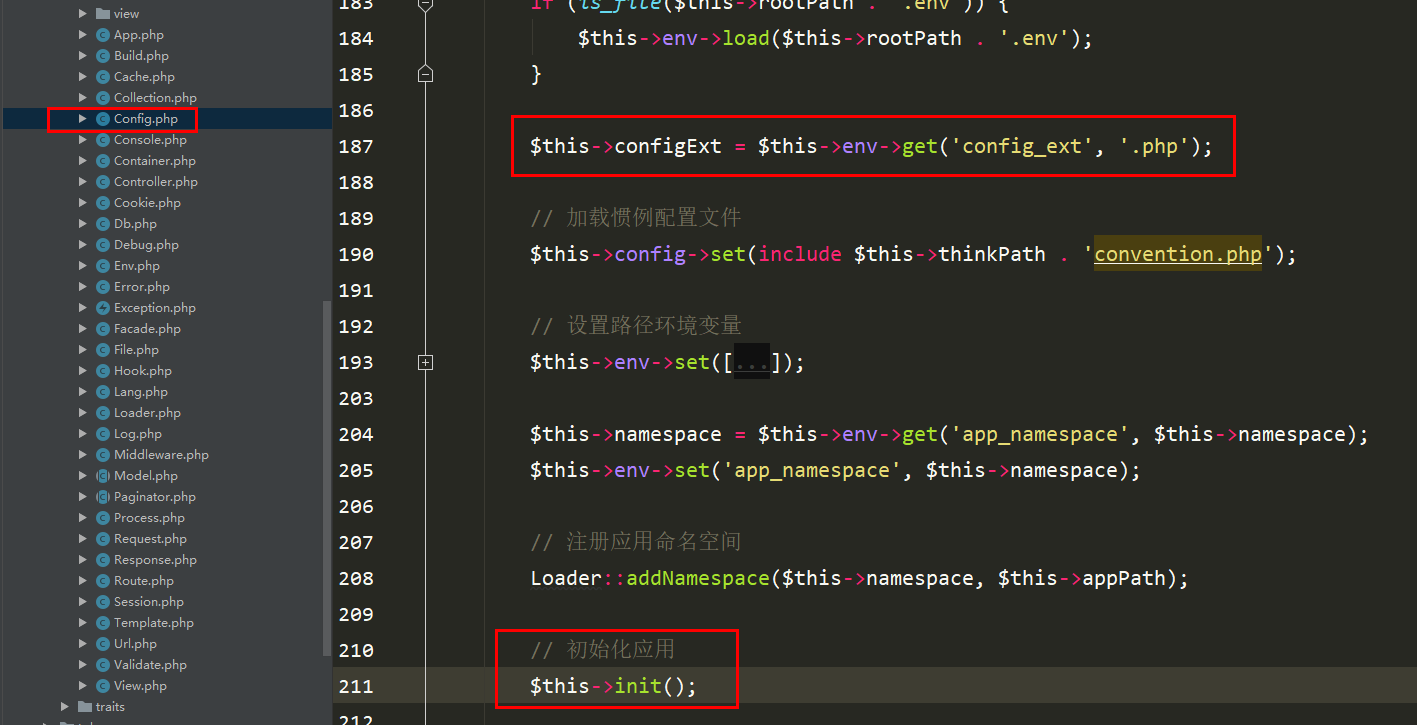Select Validate.php in the project tree
This screenshot has height=725, width=1417.
click(x=150, y=665)
